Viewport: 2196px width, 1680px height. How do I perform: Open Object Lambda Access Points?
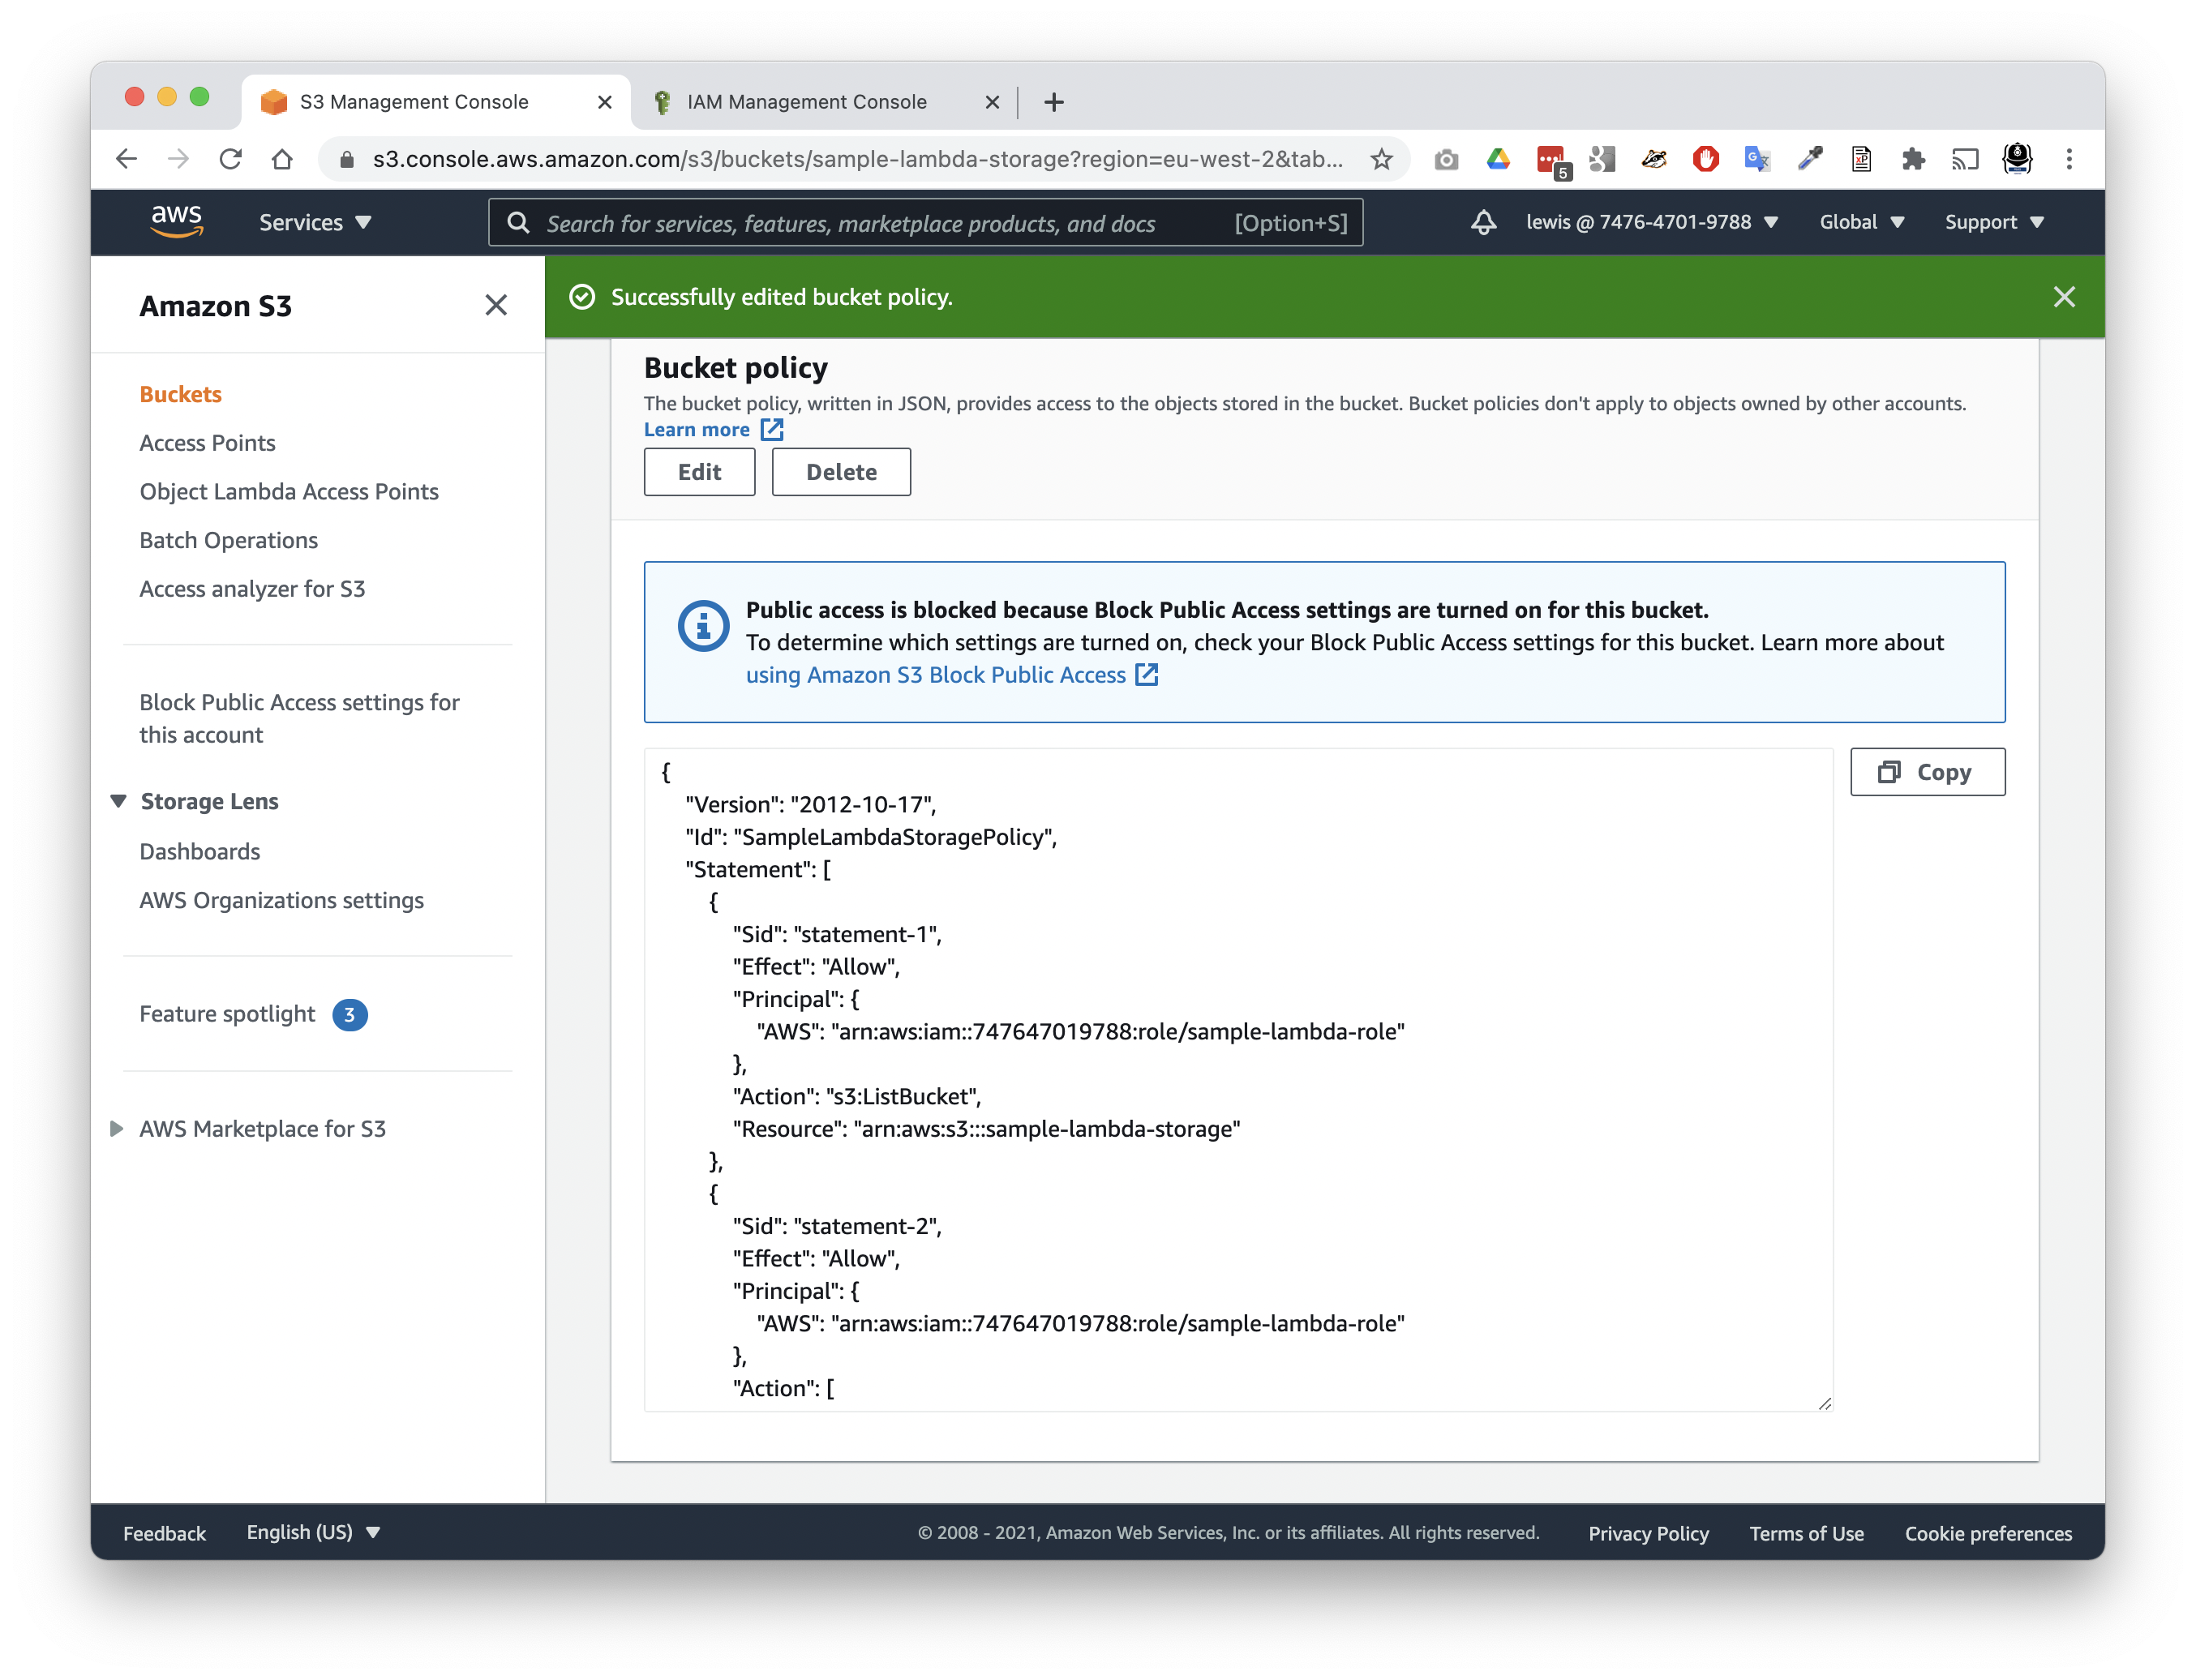[x=289, y=491]
